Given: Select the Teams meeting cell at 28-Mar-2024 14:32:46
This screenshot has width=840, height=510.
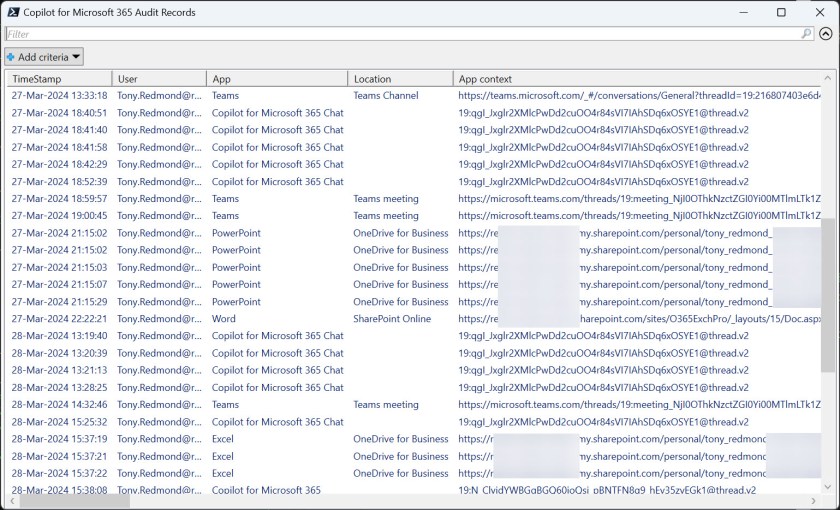Looking at the screenshot, I should (x=386, y=404).
